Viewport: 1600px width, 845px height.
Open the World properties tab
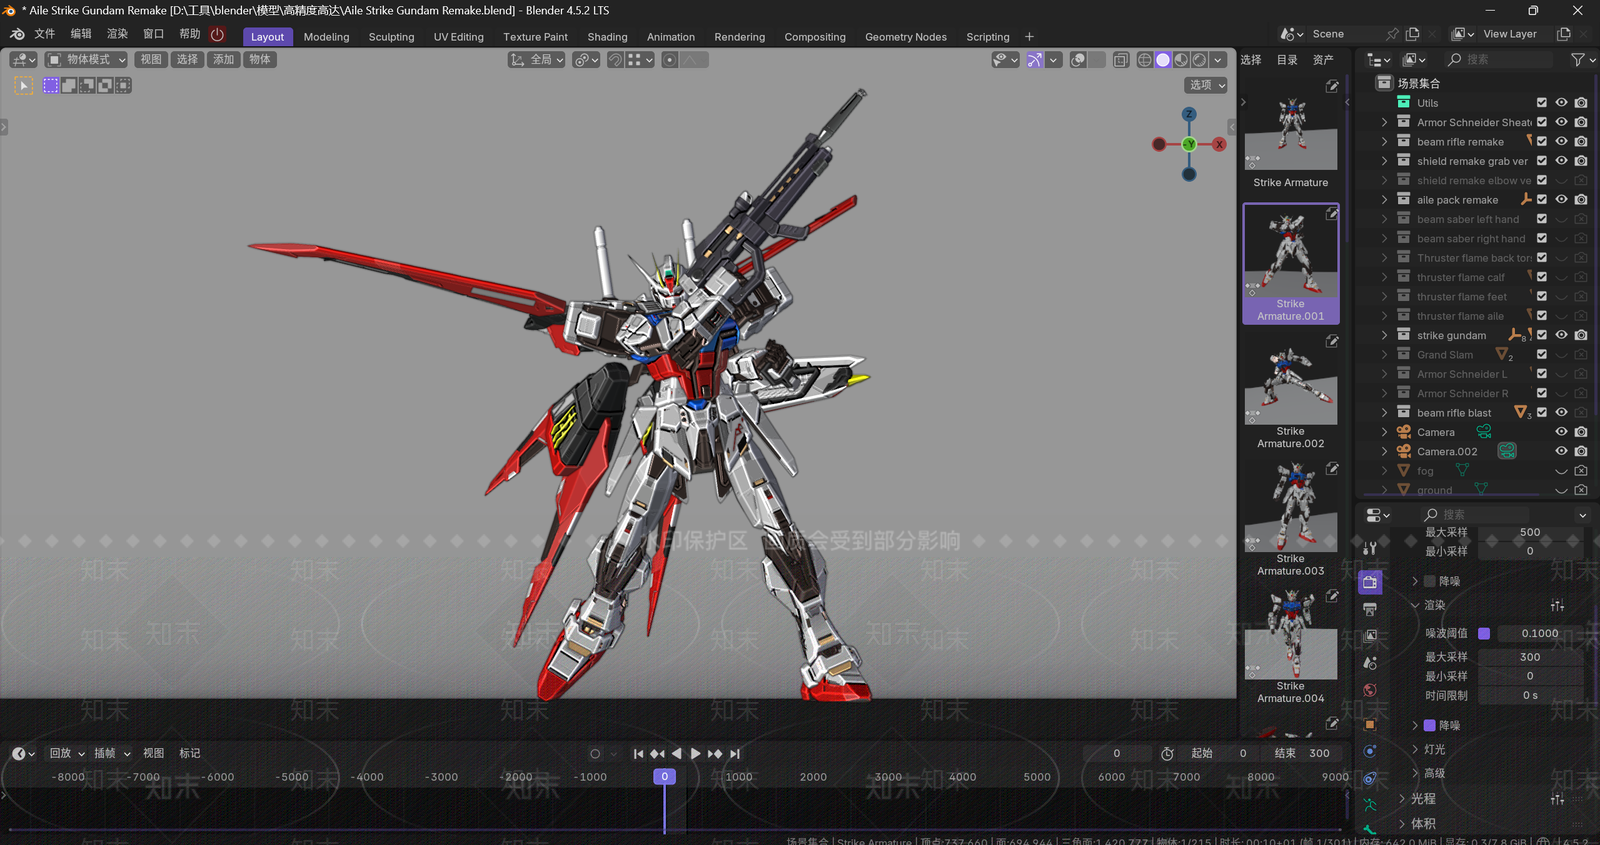tap(1370, 690)
